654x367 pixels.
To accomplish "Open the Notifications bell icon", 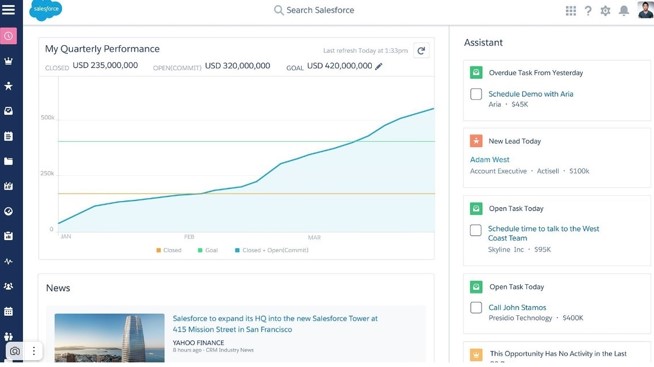I will pos(624,10).
